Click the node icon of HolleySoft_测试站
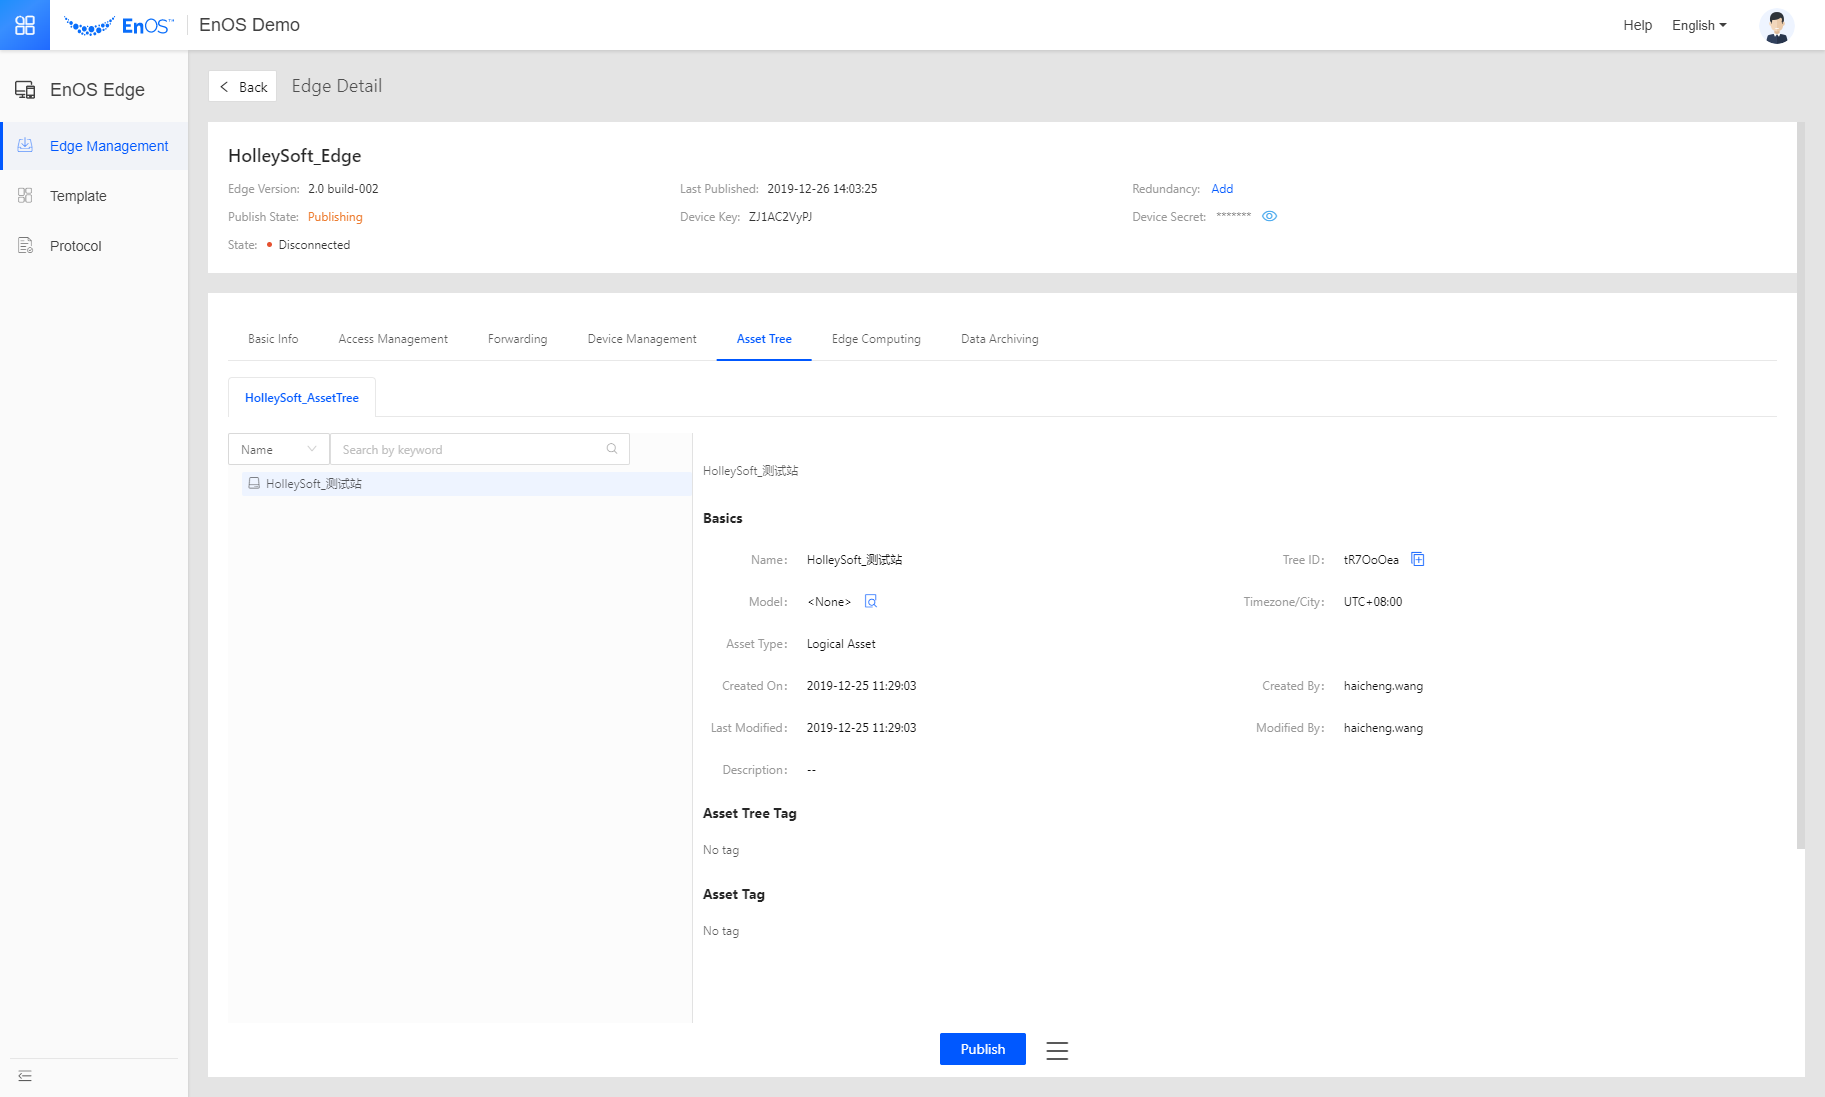 tap(254, 483)
